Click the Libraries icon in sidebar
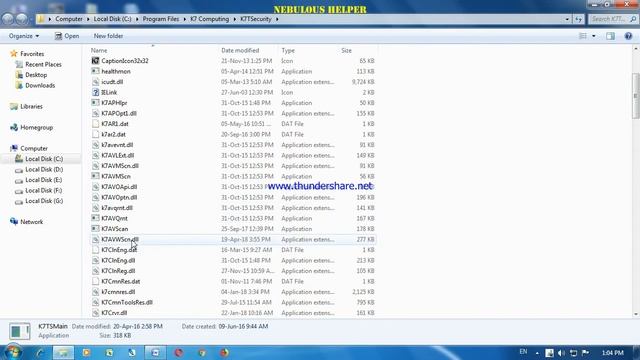The width and height of the screenshot is (640, 360). pyautogui.click(x=14, y=106)
